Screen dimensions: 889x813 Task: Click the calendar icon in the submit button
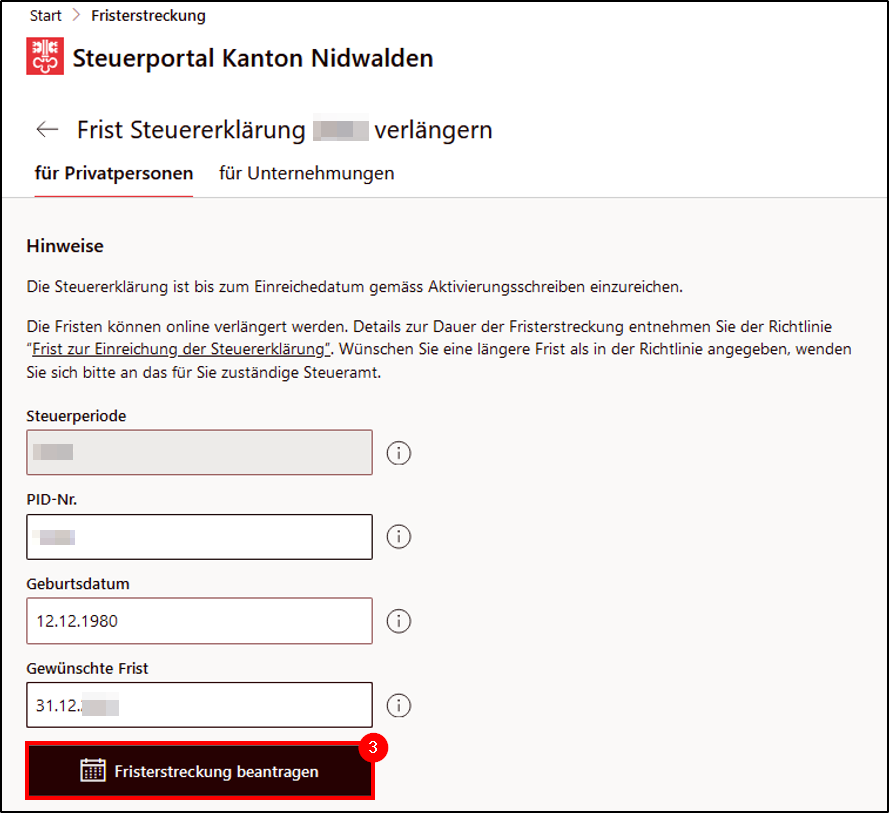93,770
